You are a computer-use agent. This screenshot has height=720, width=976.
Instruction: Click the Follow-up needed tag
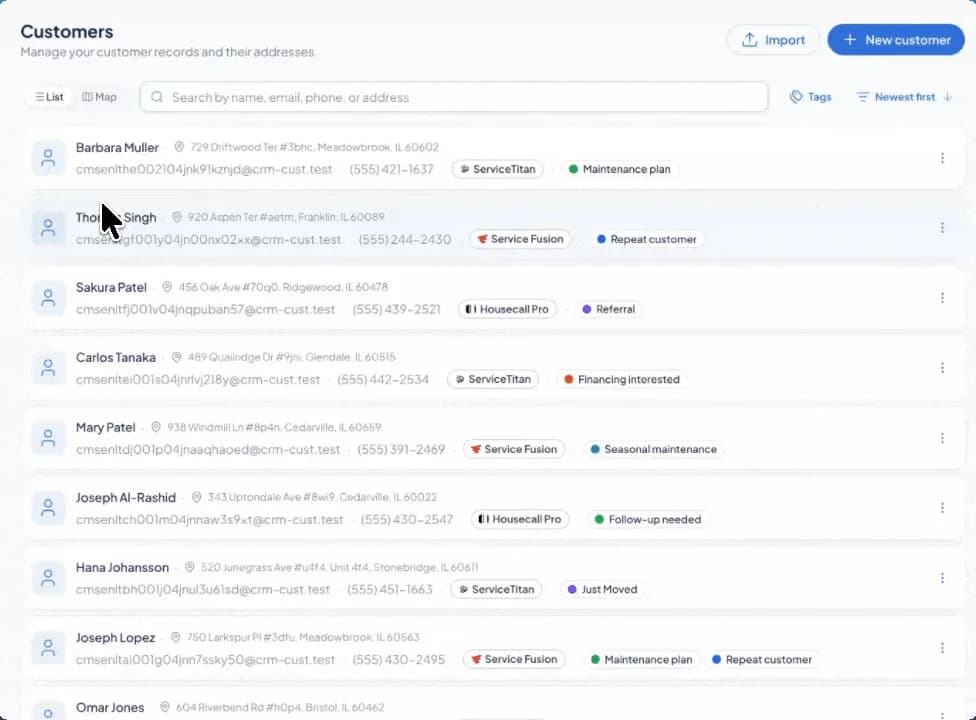[647, 519]
